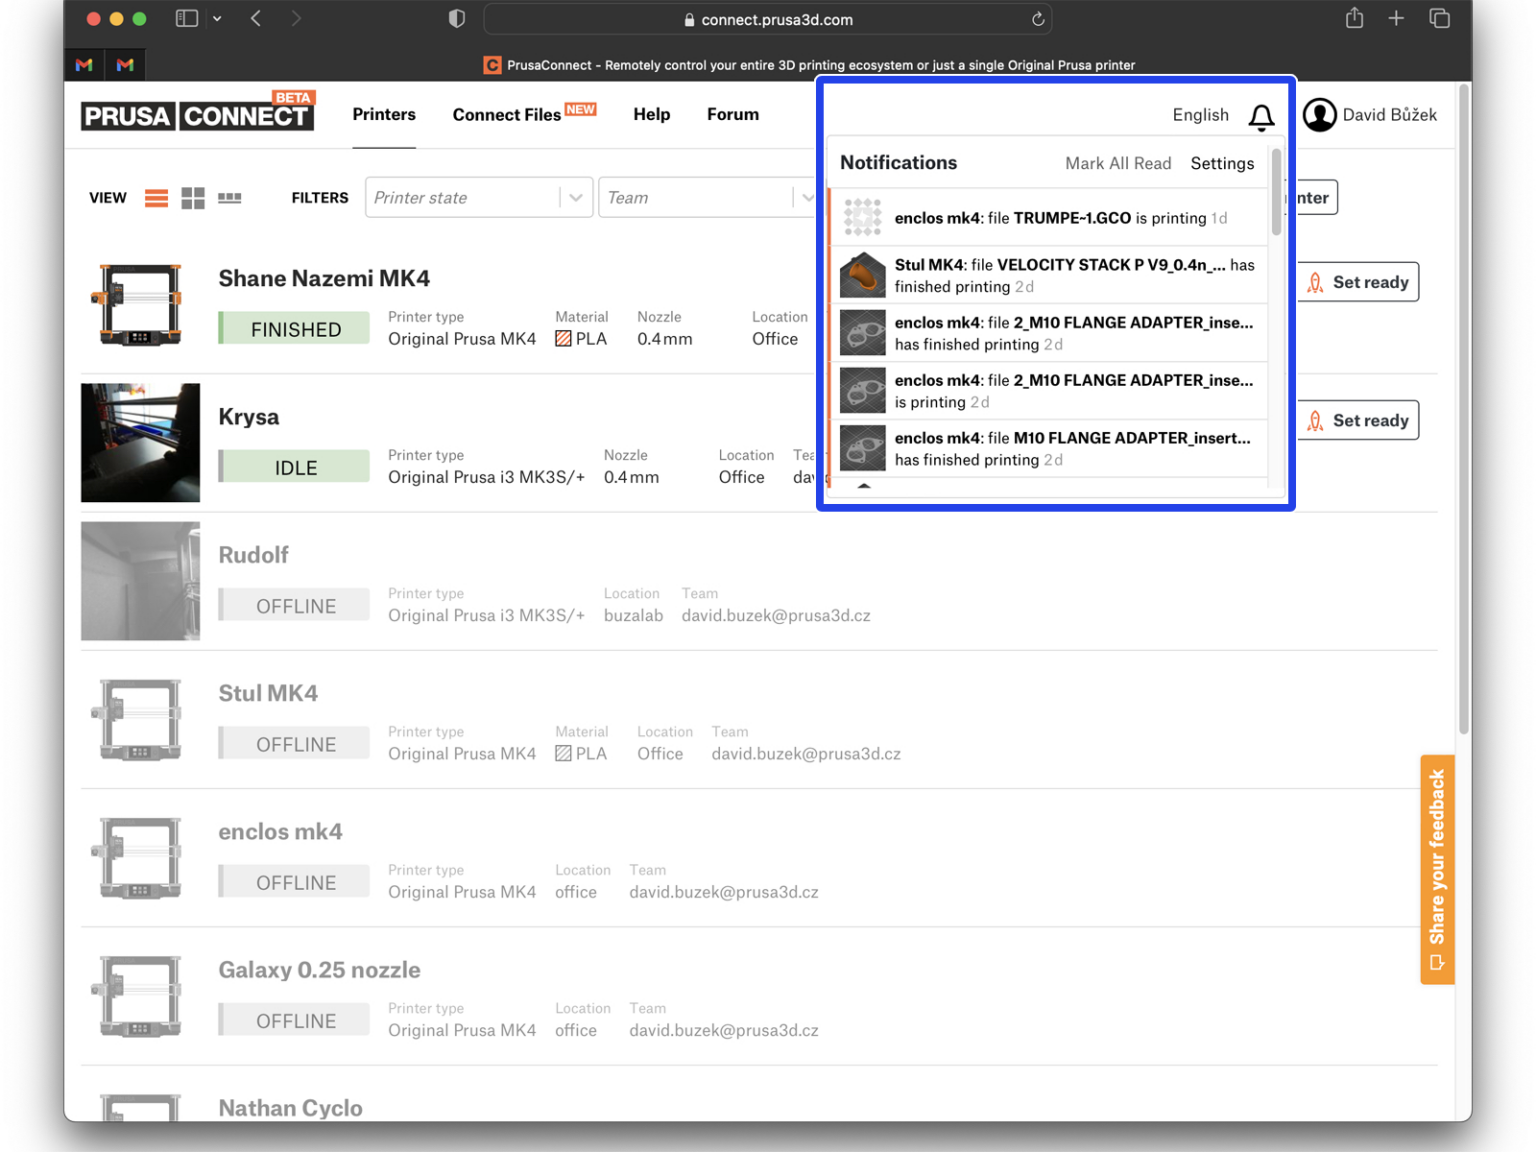This screenshot has width=1536, height=1152.
Task: Click the Safari address bar
Action: pyautogui.click(x=767, y=19)
